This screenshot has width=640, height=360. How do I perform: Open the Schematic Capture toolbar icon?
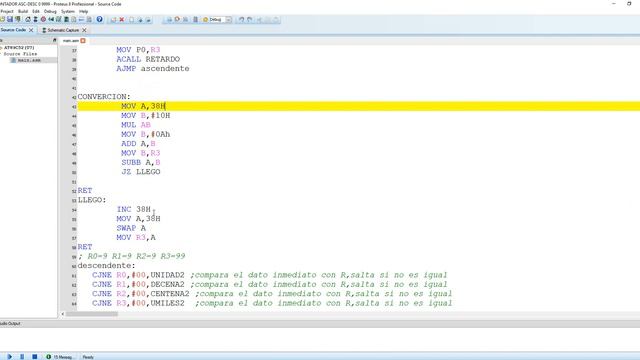click(x=36, y=19)
